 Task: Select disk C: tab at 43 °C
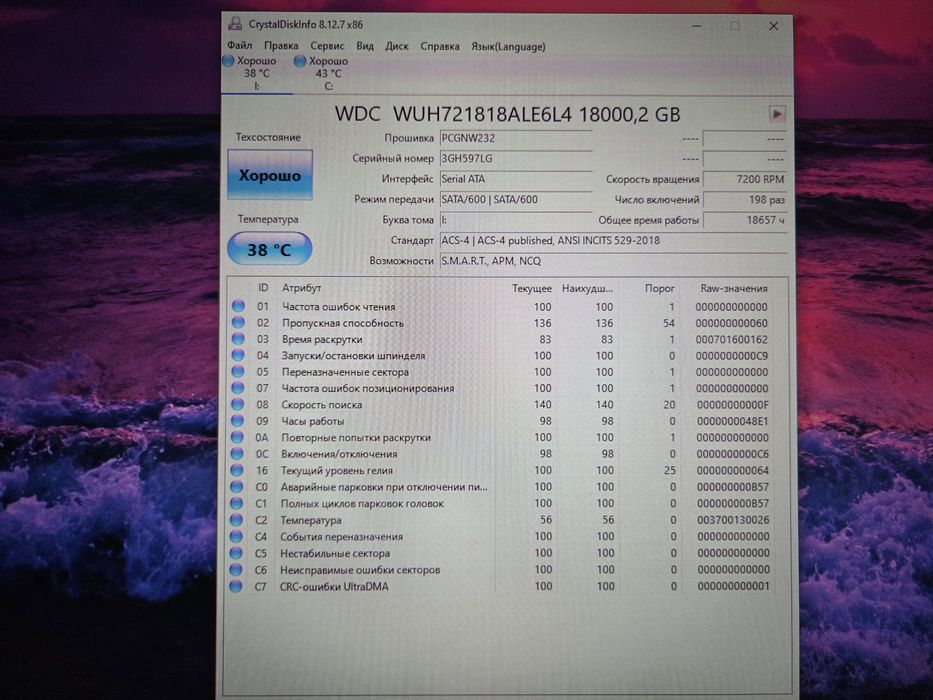(328, 73)
